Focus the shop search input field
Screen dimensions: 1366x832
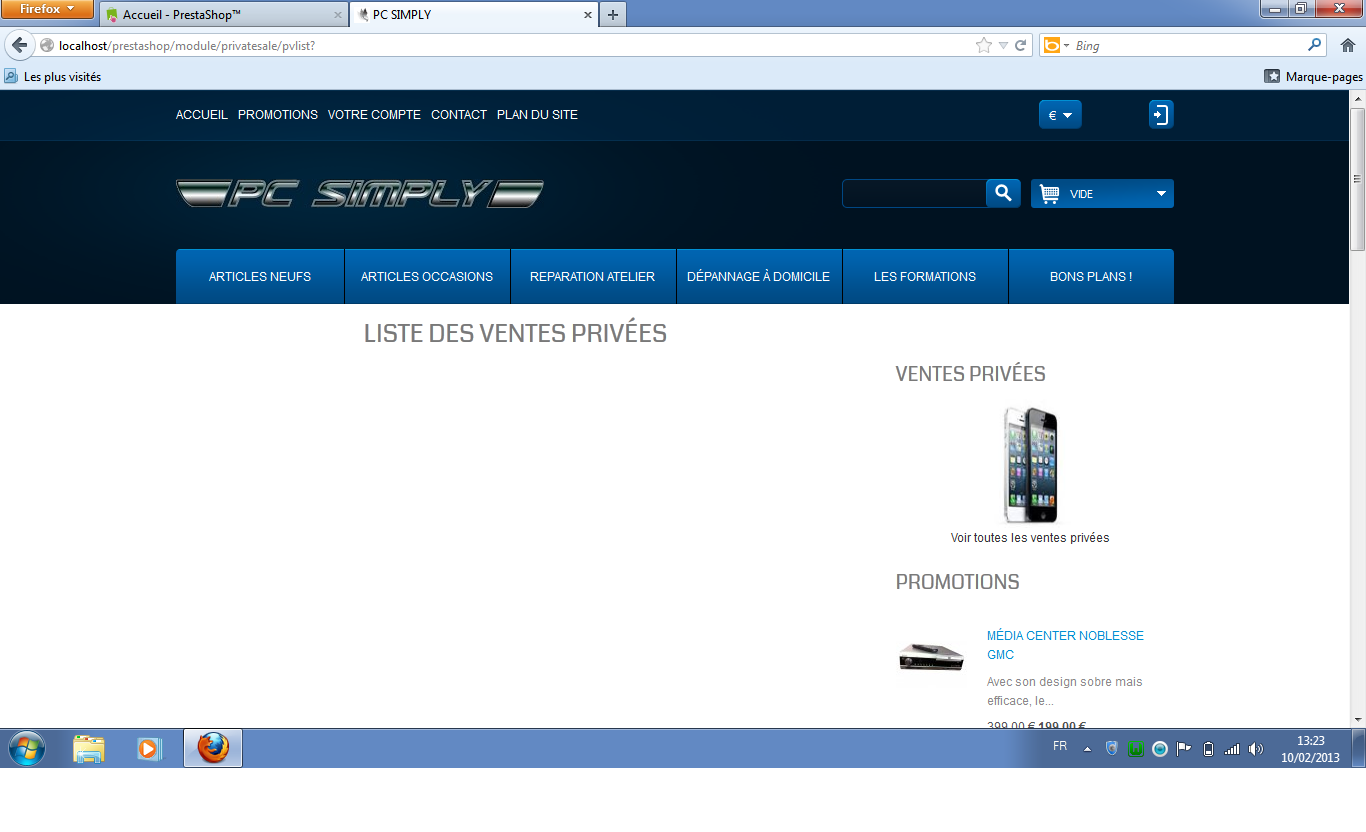914,194
